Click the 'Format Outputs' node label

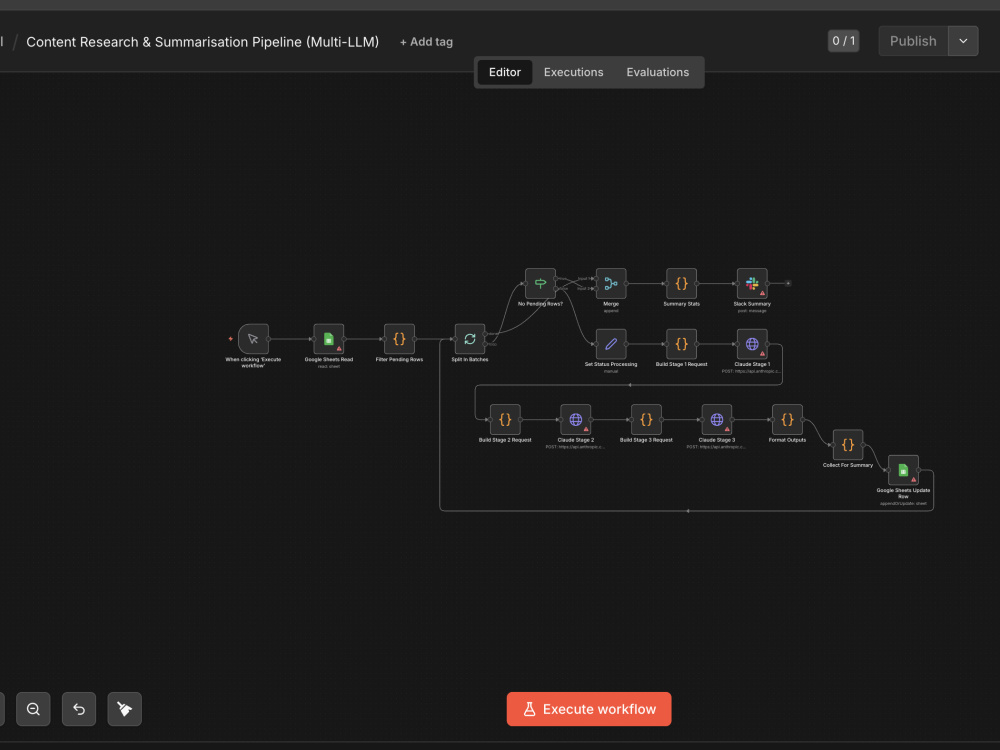(x=787, y=440)
